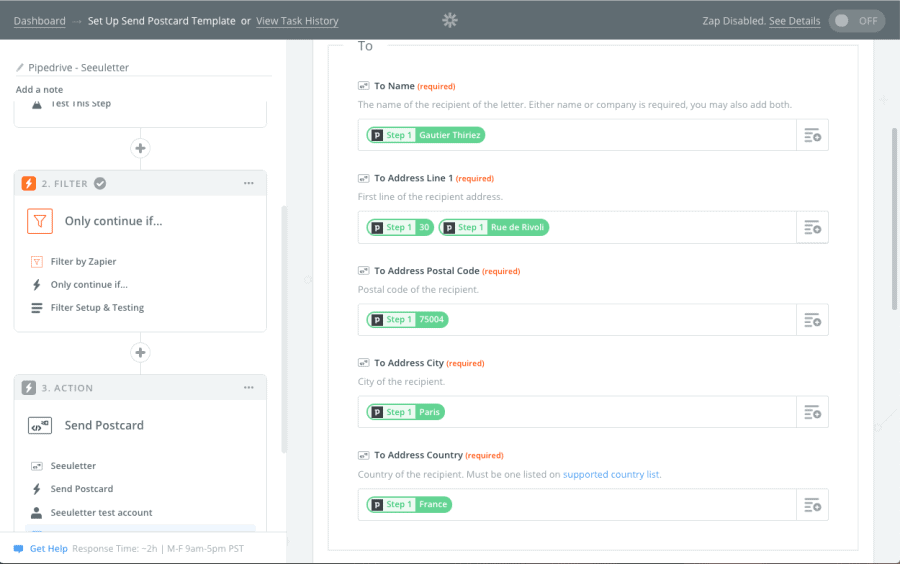This screenshot has width=900, height=564.
Task: Add a step above the Filter step
Action: click(x=140, y=148)
